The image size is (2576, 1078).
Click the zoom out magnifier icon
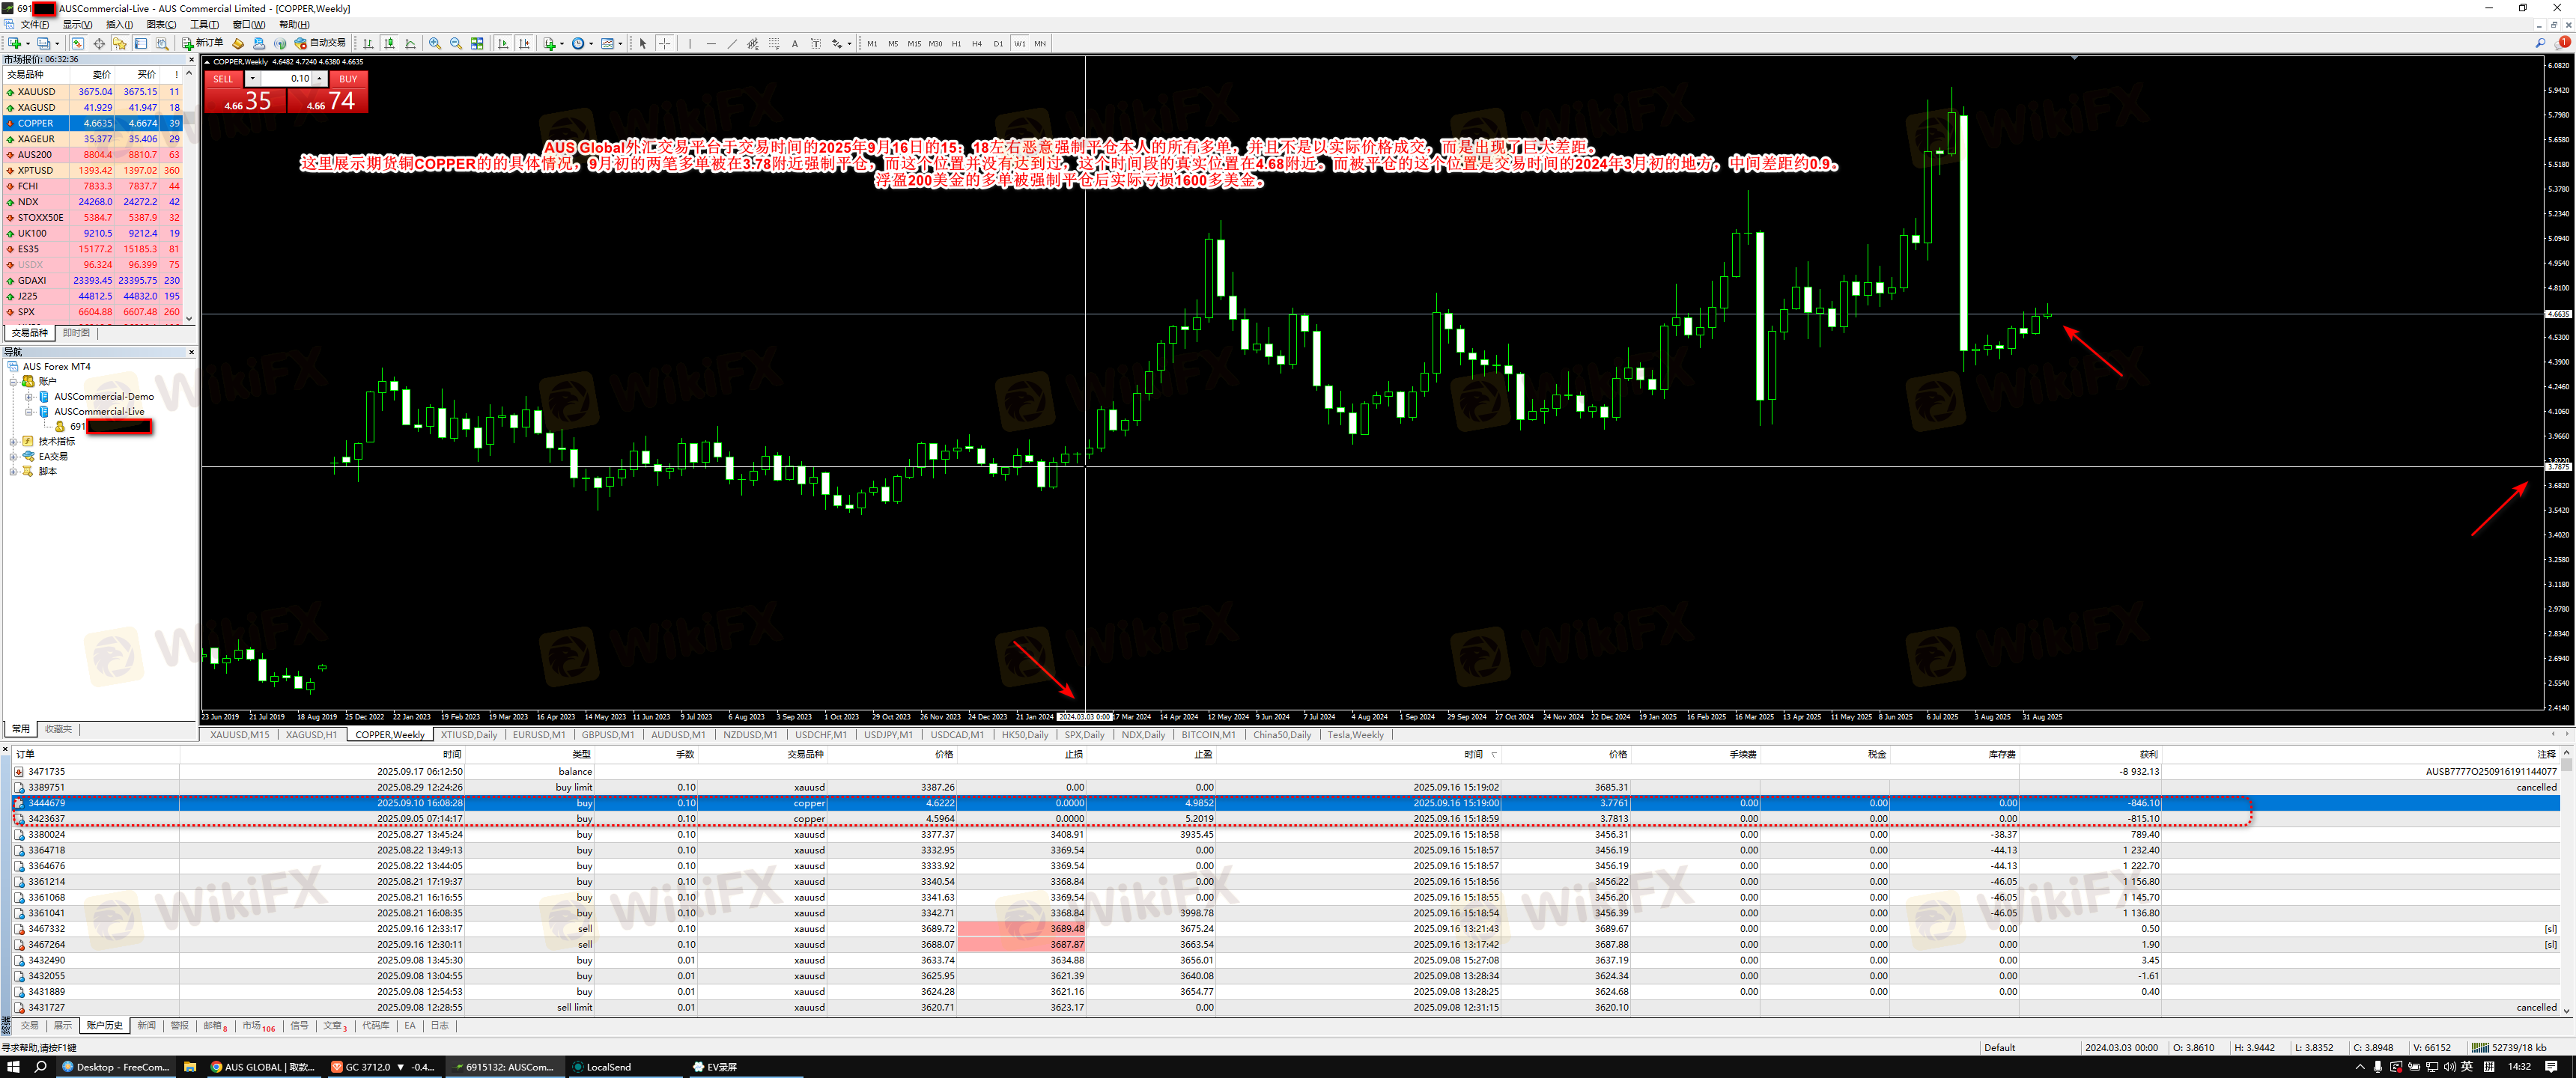456,43
